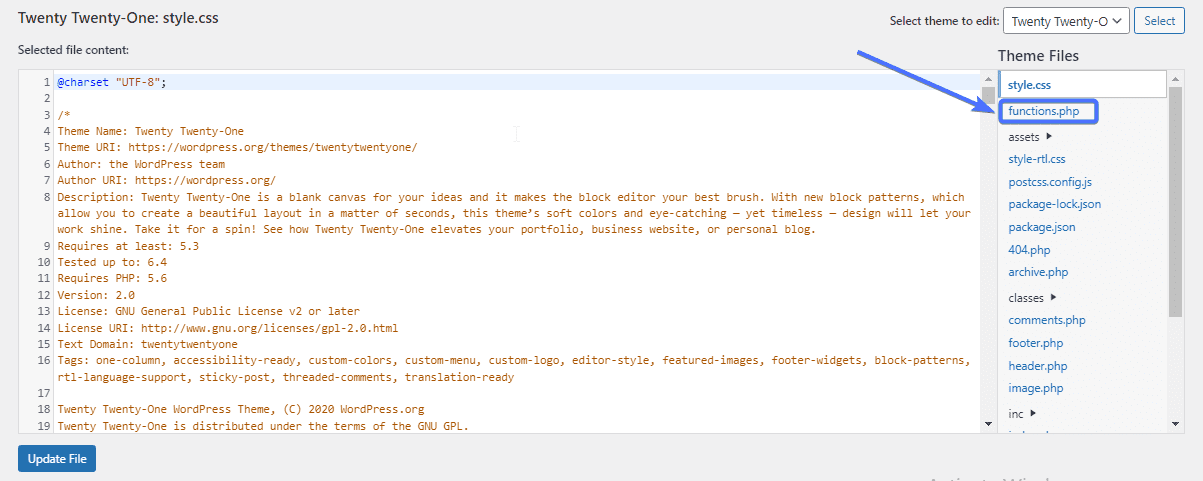Open the theme selection dropdown

coord(1066,20)
